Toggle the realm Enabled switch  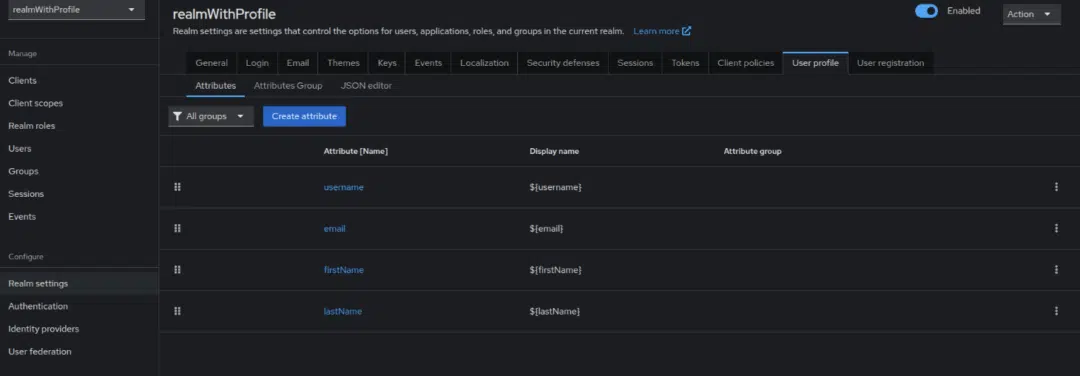click(926, 11)
